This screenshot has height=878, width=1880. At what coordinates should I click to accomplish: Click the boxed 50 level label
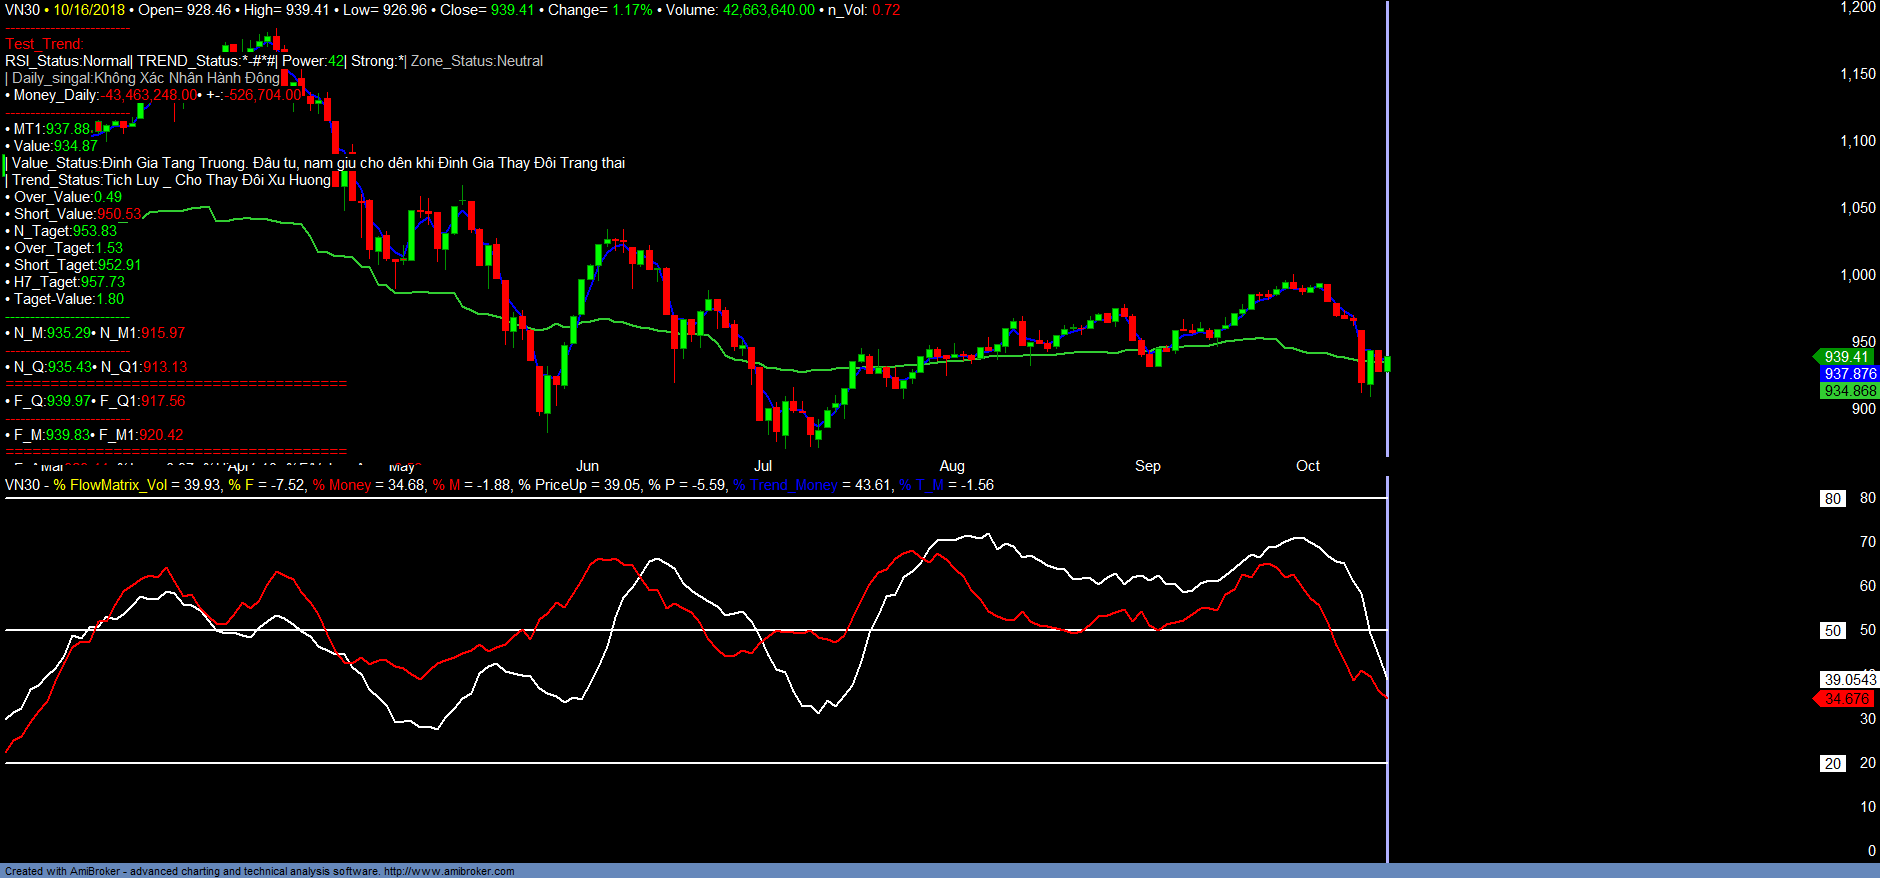[x=1832, y=631]
